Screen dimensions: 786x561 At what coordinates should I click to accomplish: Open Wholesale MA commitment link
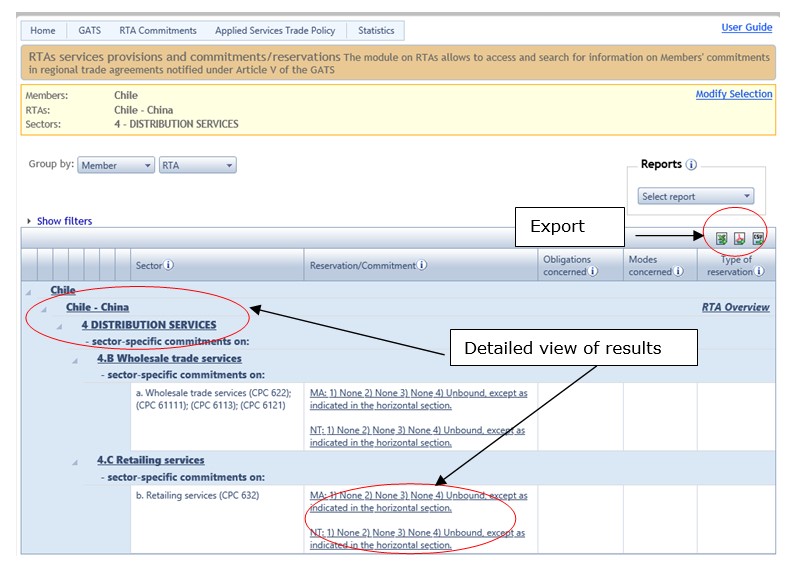coord(419,399)
